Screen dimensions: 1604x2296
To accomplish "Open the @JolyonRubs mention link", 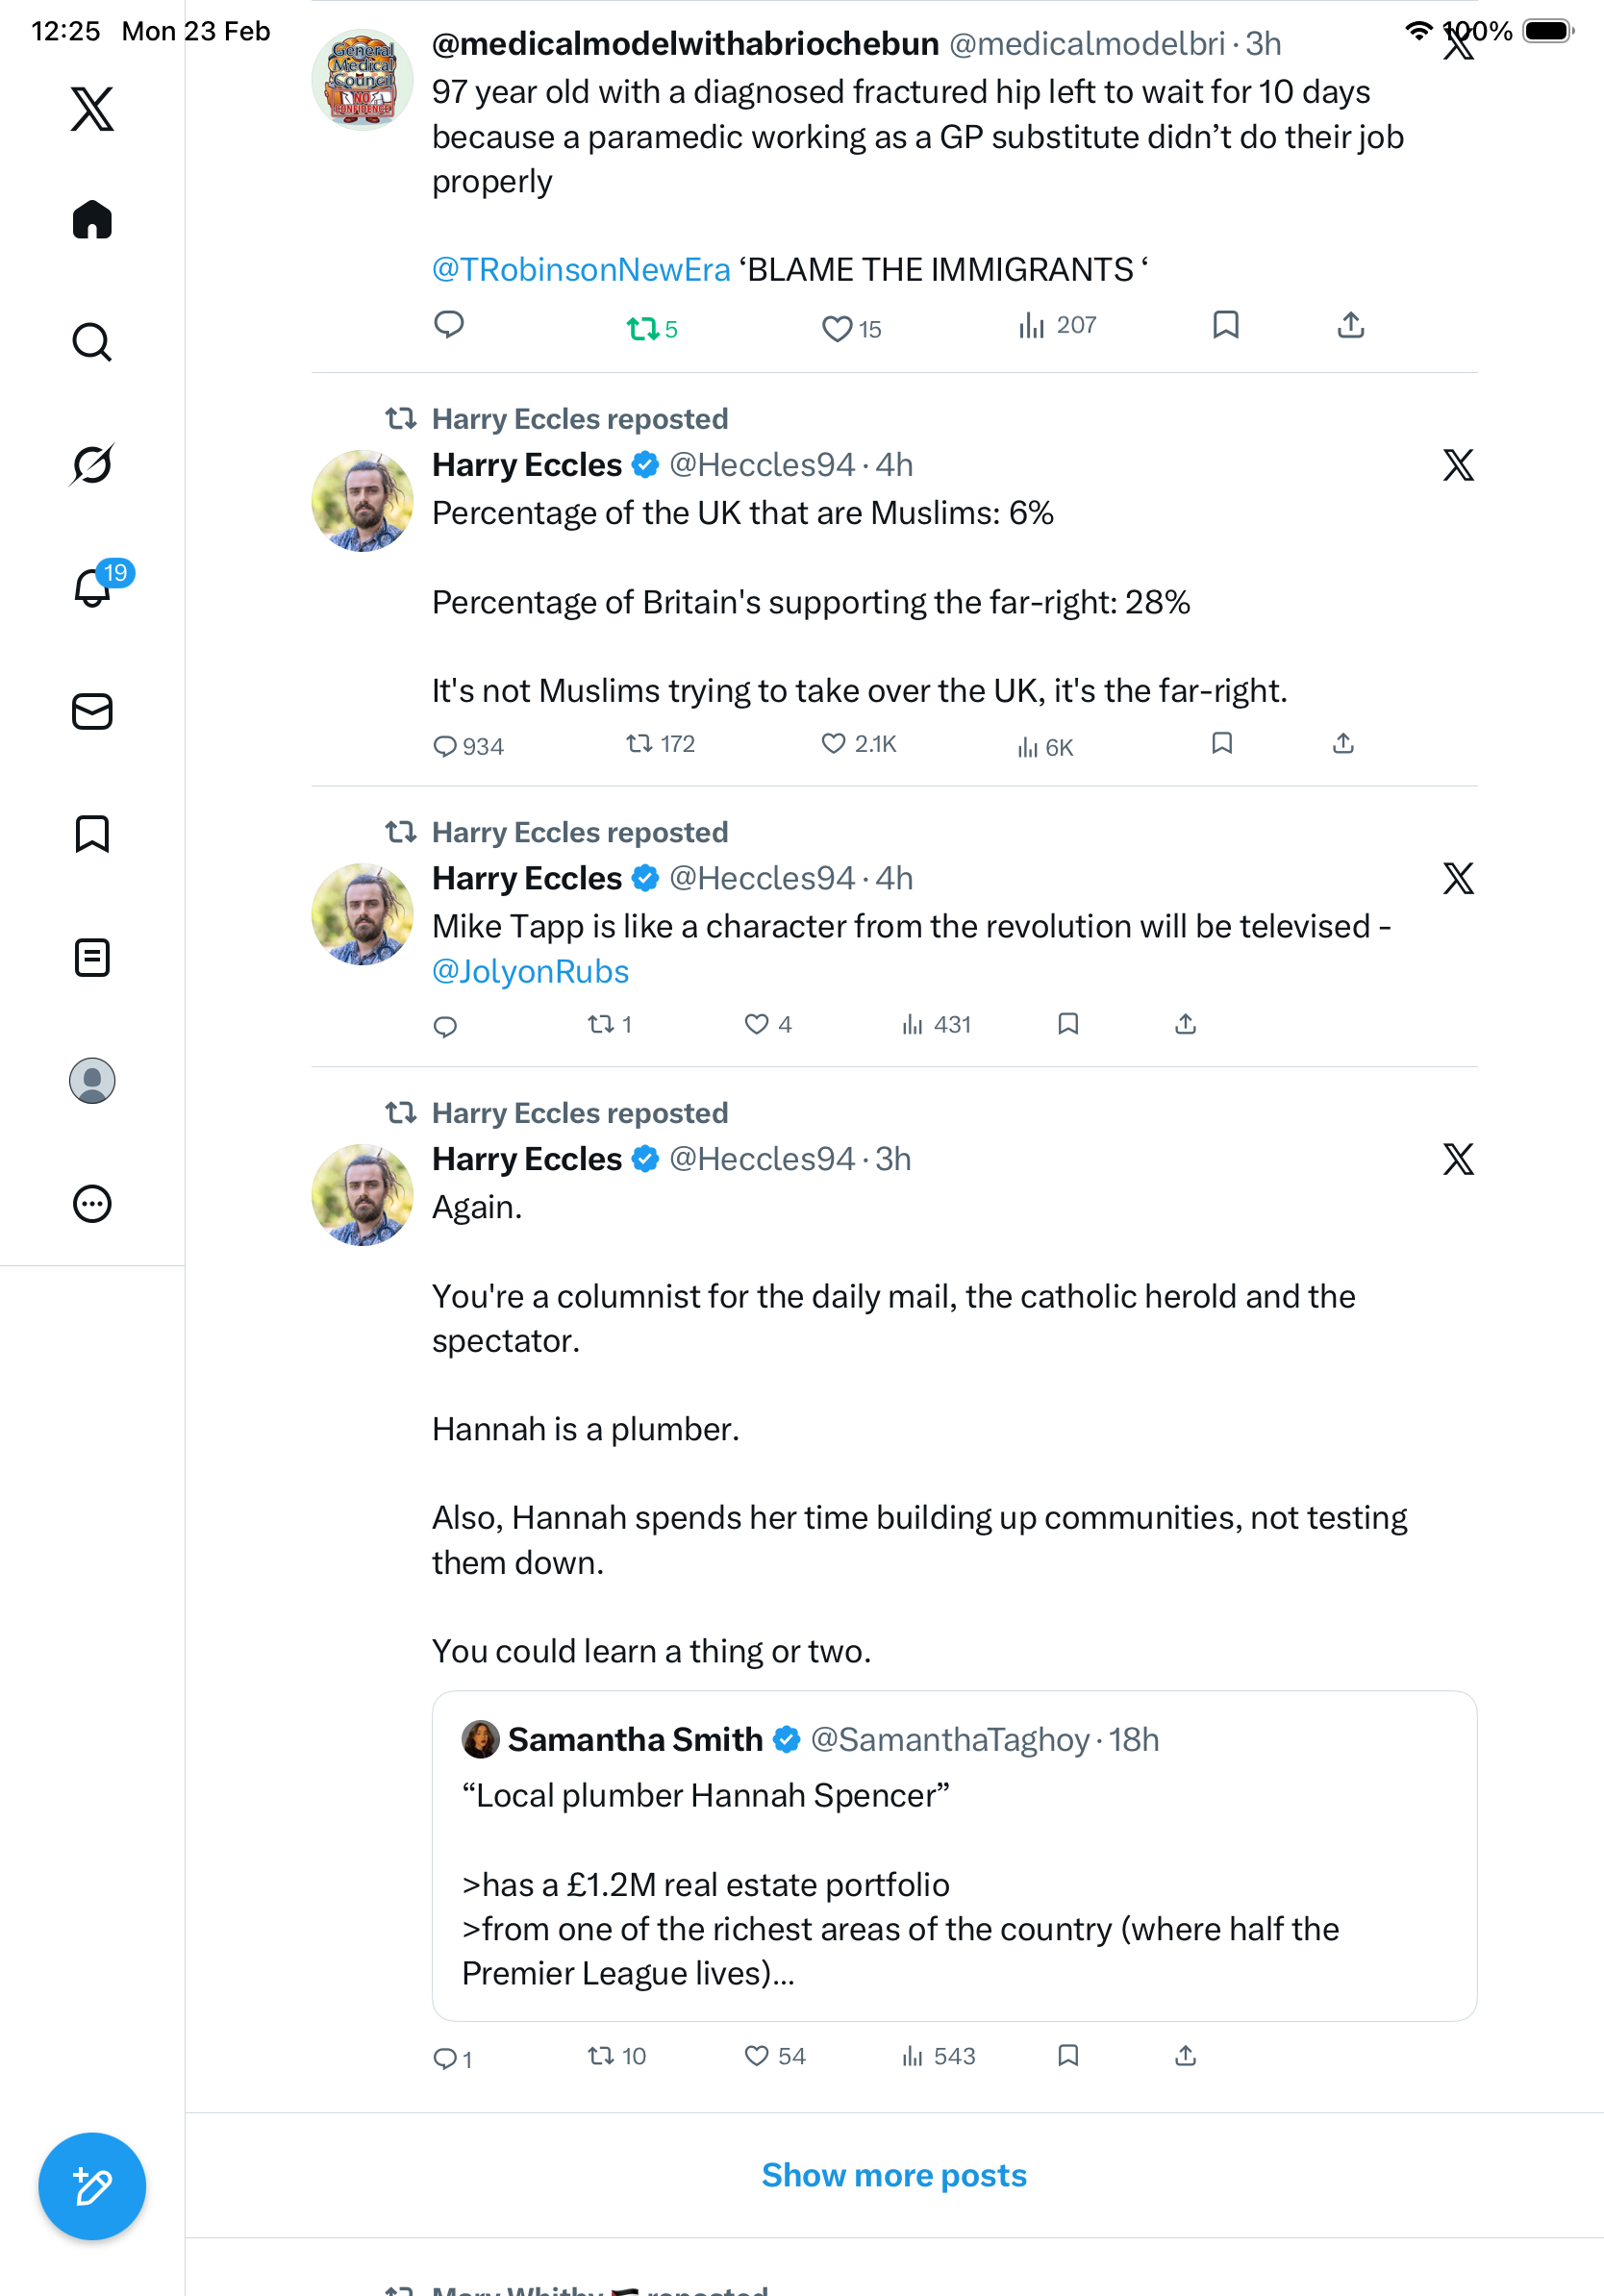I will coord(530,972).
